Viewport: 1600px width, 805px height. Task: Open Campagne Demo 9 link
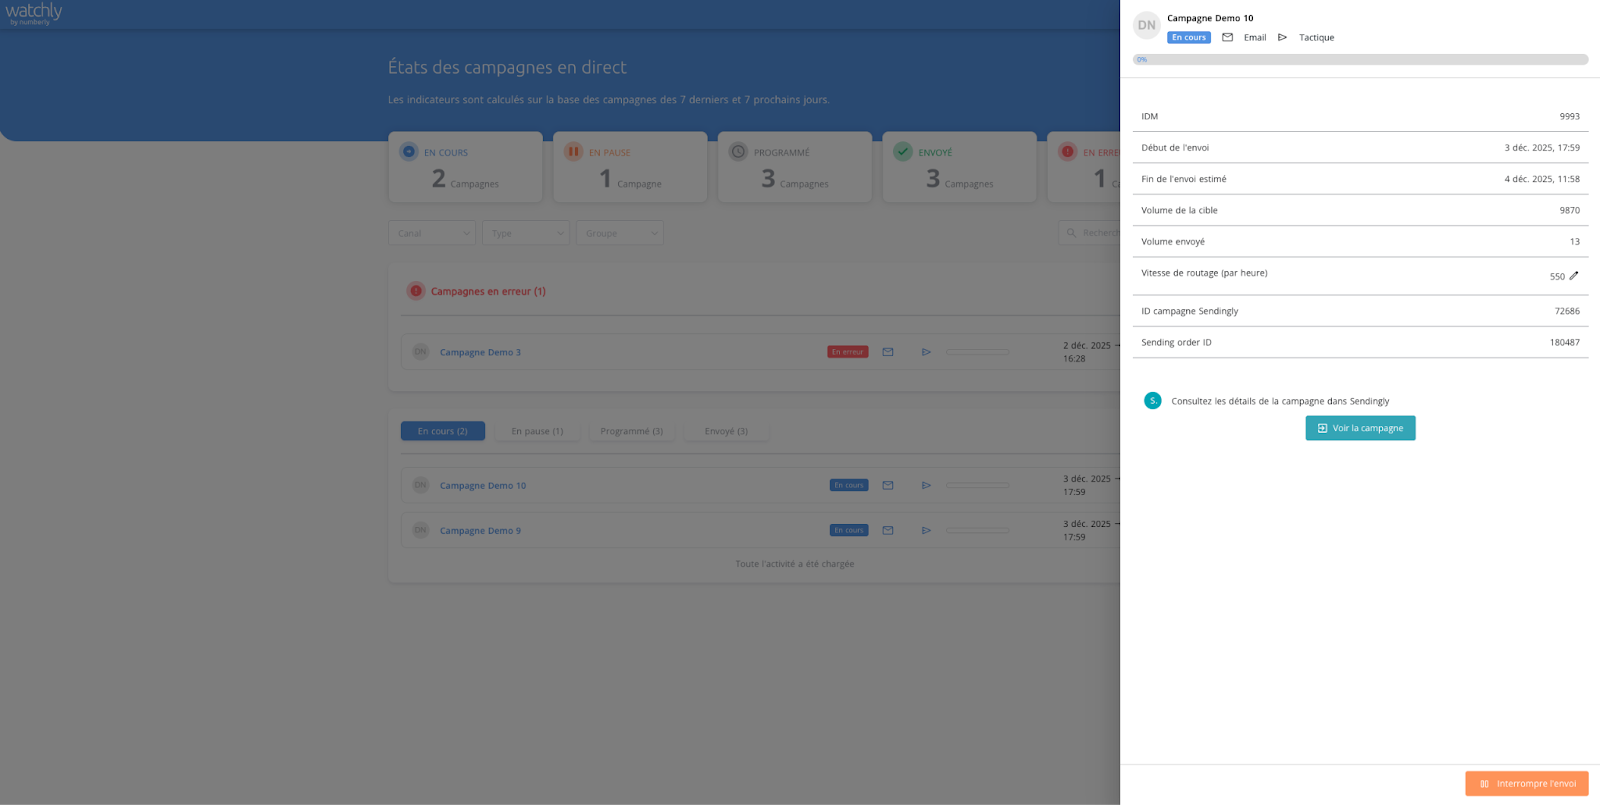pyautogui.click(x=480, y=531)
